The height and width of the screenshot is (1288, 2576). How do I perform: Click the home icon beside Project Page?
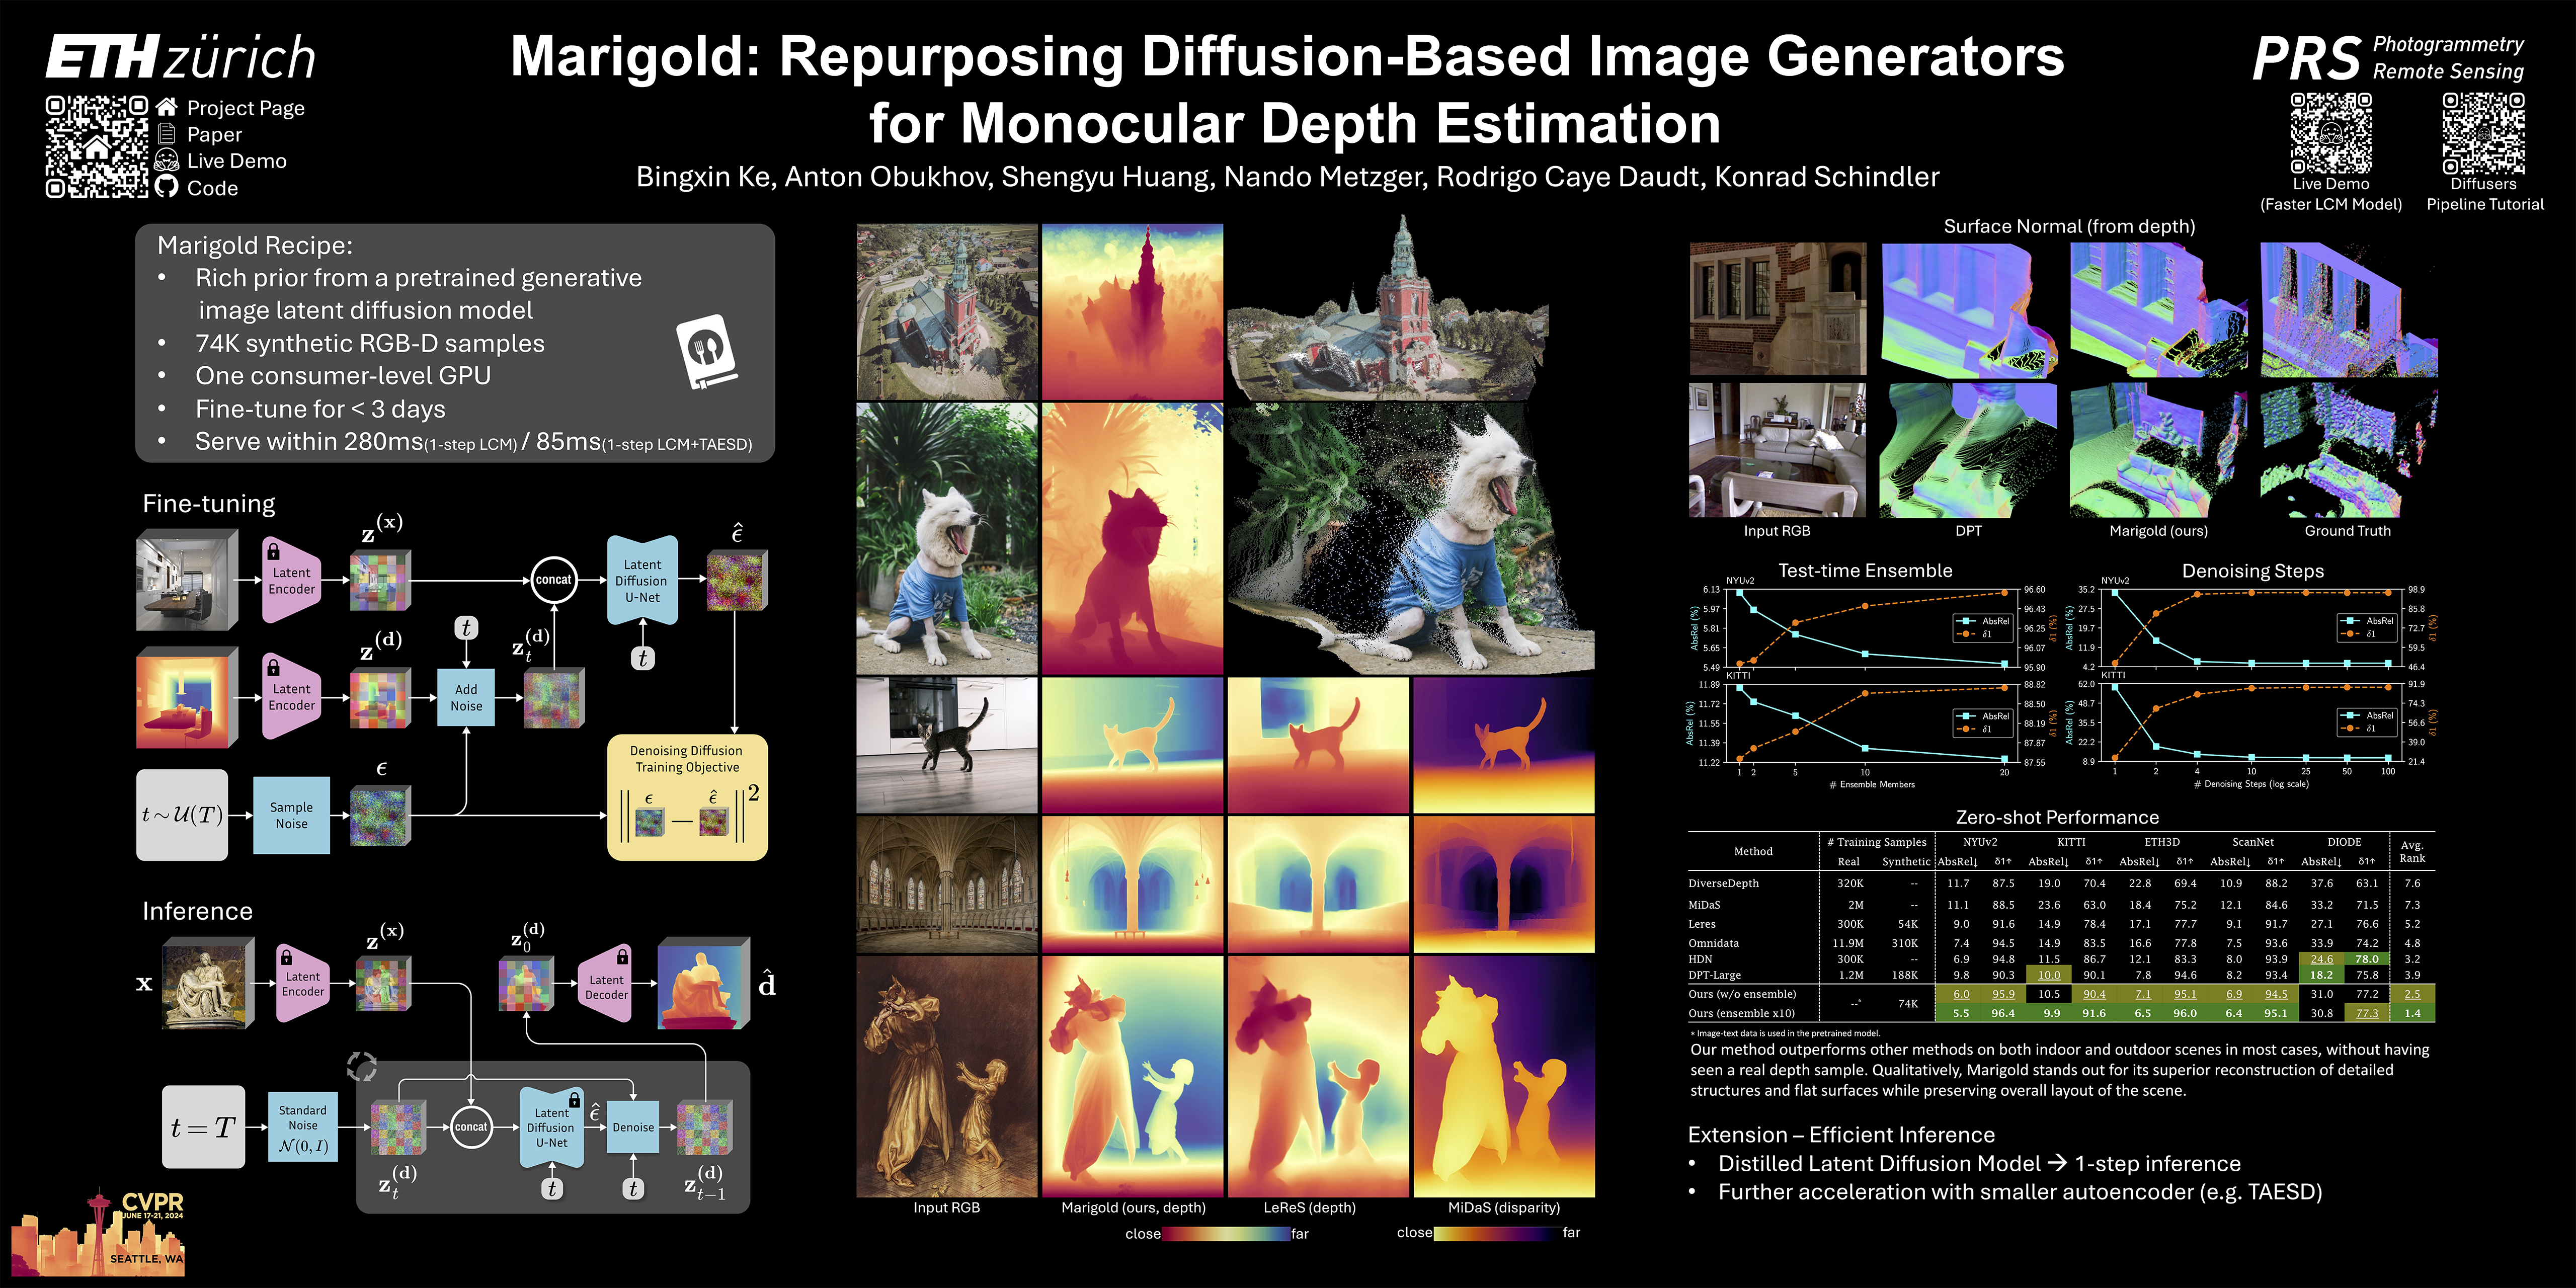(167, 107)
